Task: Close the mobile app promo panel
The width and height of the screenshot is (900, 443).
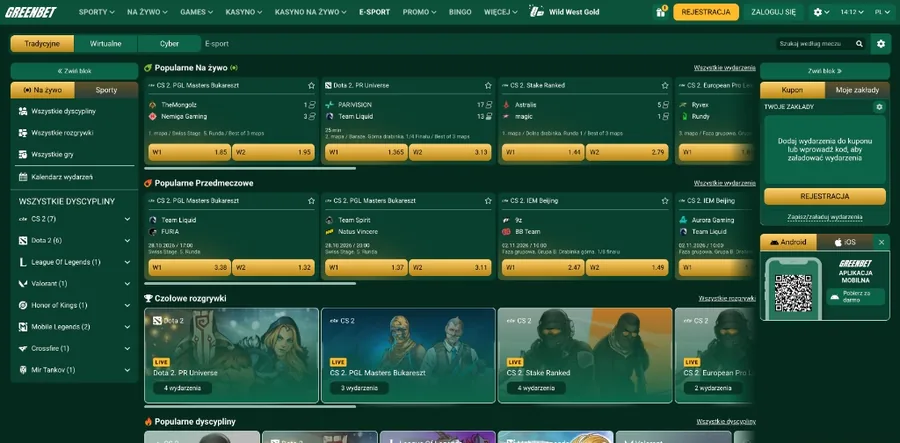Action: [882, 242]
